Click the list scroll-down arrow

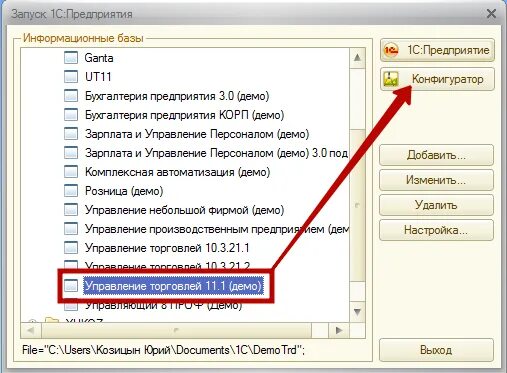coord(357,312)
